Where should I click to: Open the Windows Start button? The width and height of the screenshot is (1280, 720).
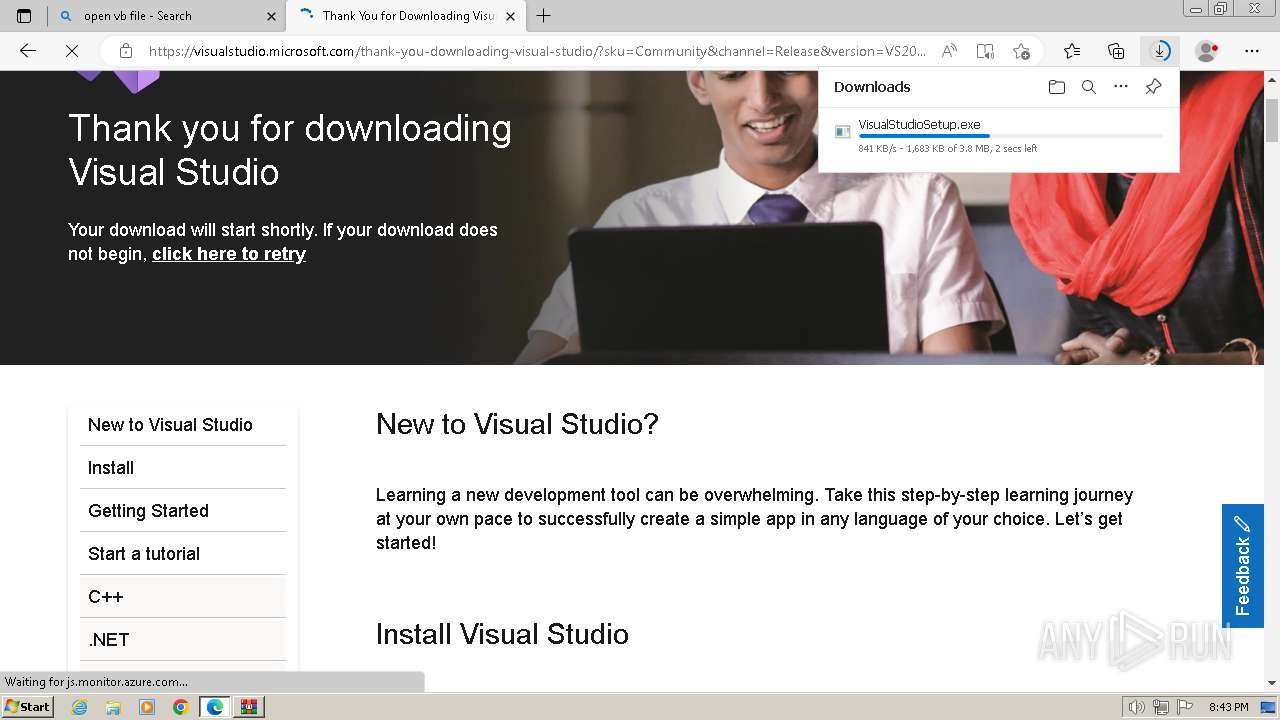pyautogui.click(x=27, y=706)
